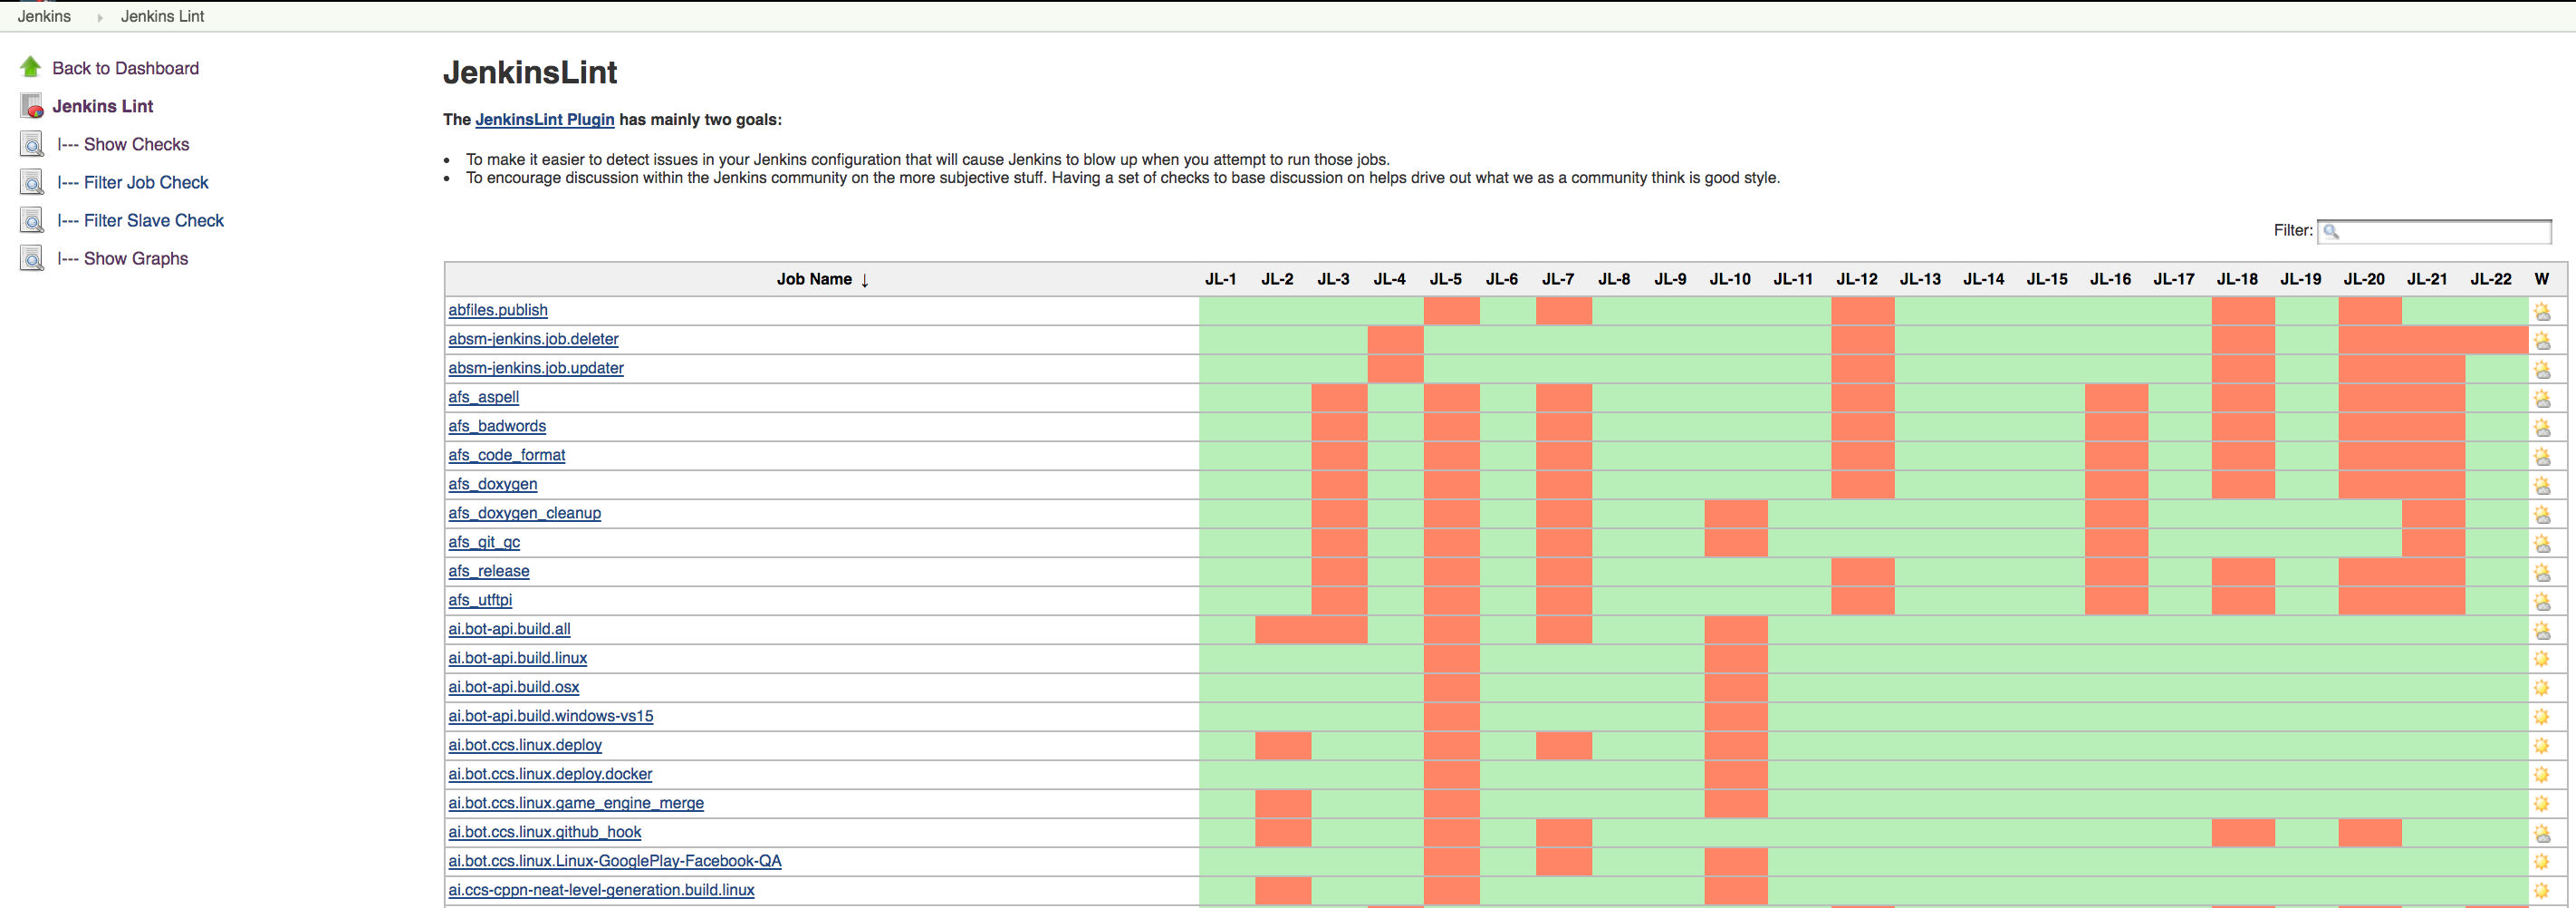Click the Jenkins Lint sidebar icon

pyautogui.click(x=32, y=105)
